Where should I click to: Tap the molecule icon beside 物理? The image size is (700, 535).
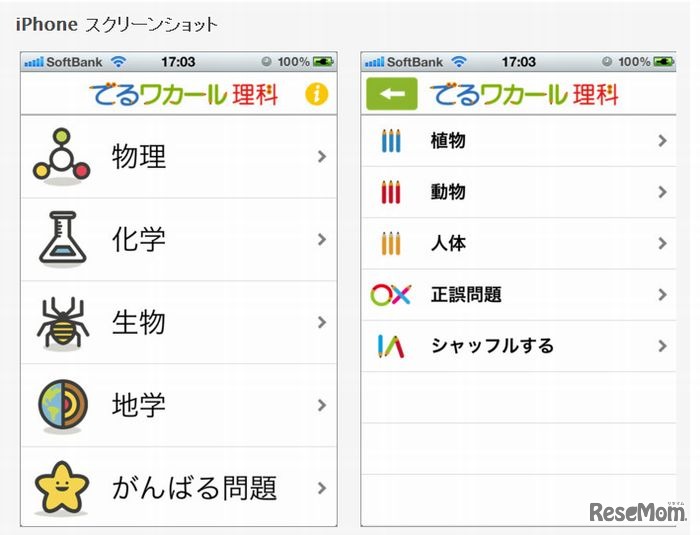[x=62, y=155]
